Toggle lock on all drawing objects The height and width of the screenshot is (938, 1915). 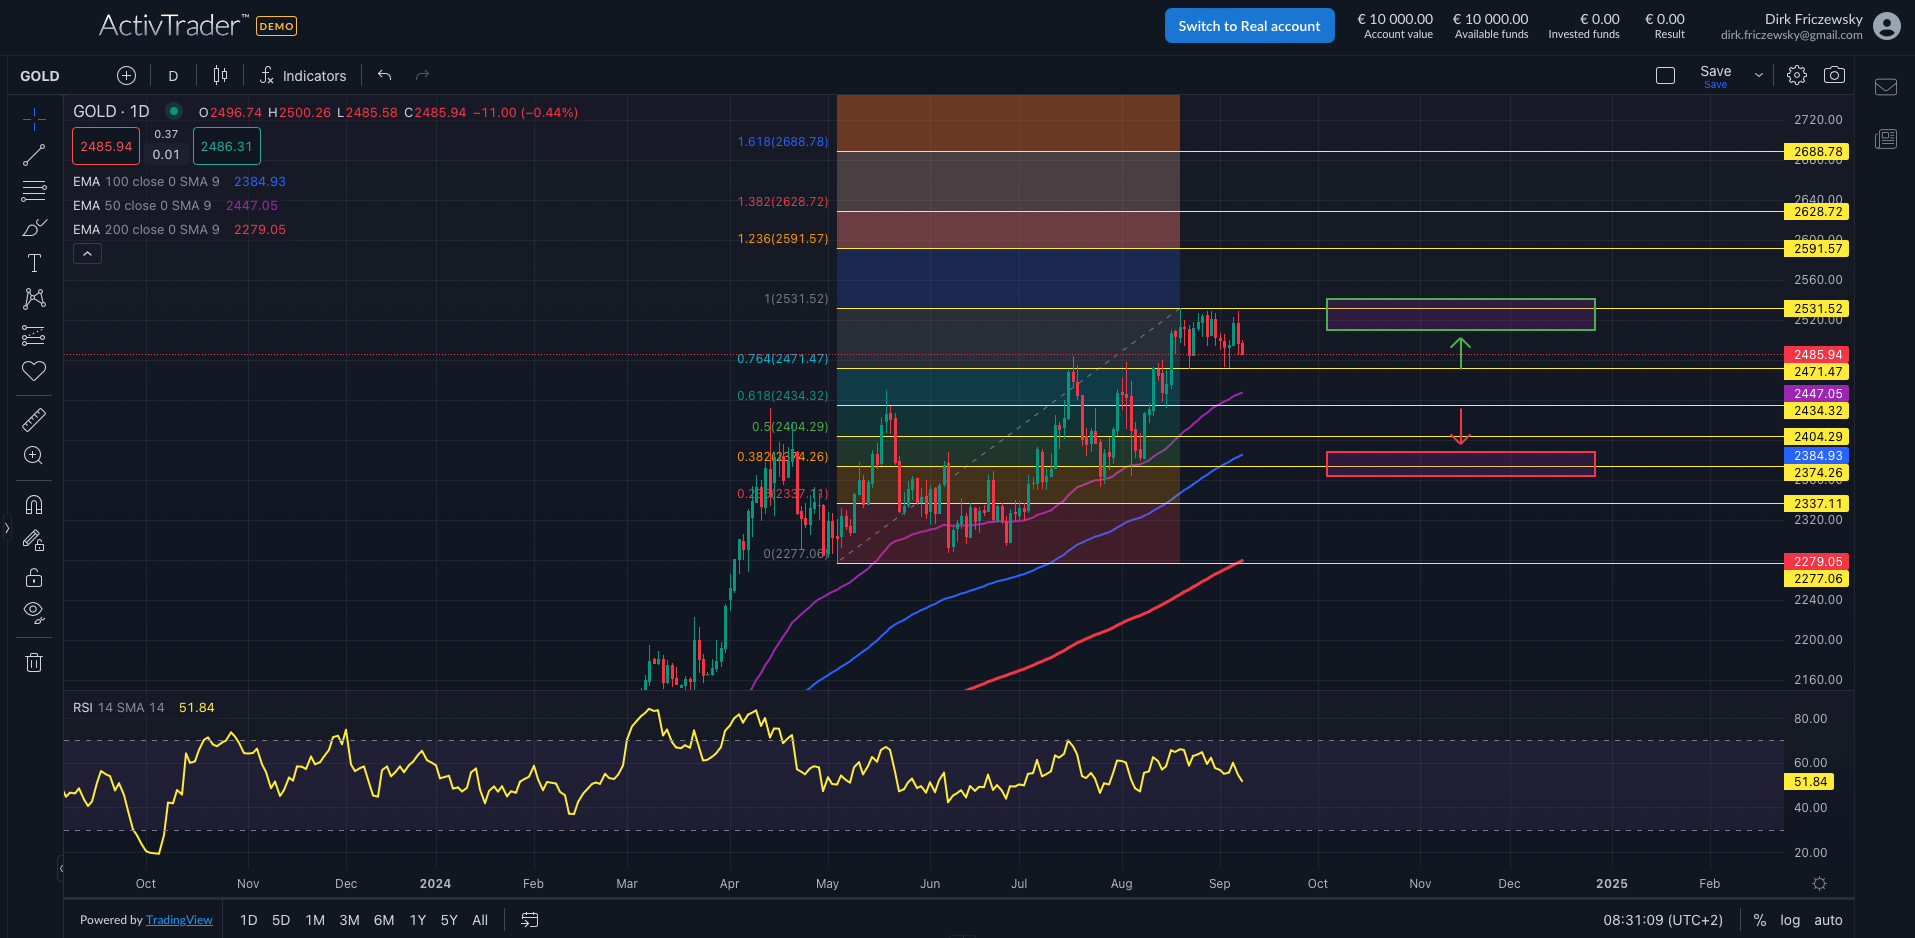pos(34,577)
